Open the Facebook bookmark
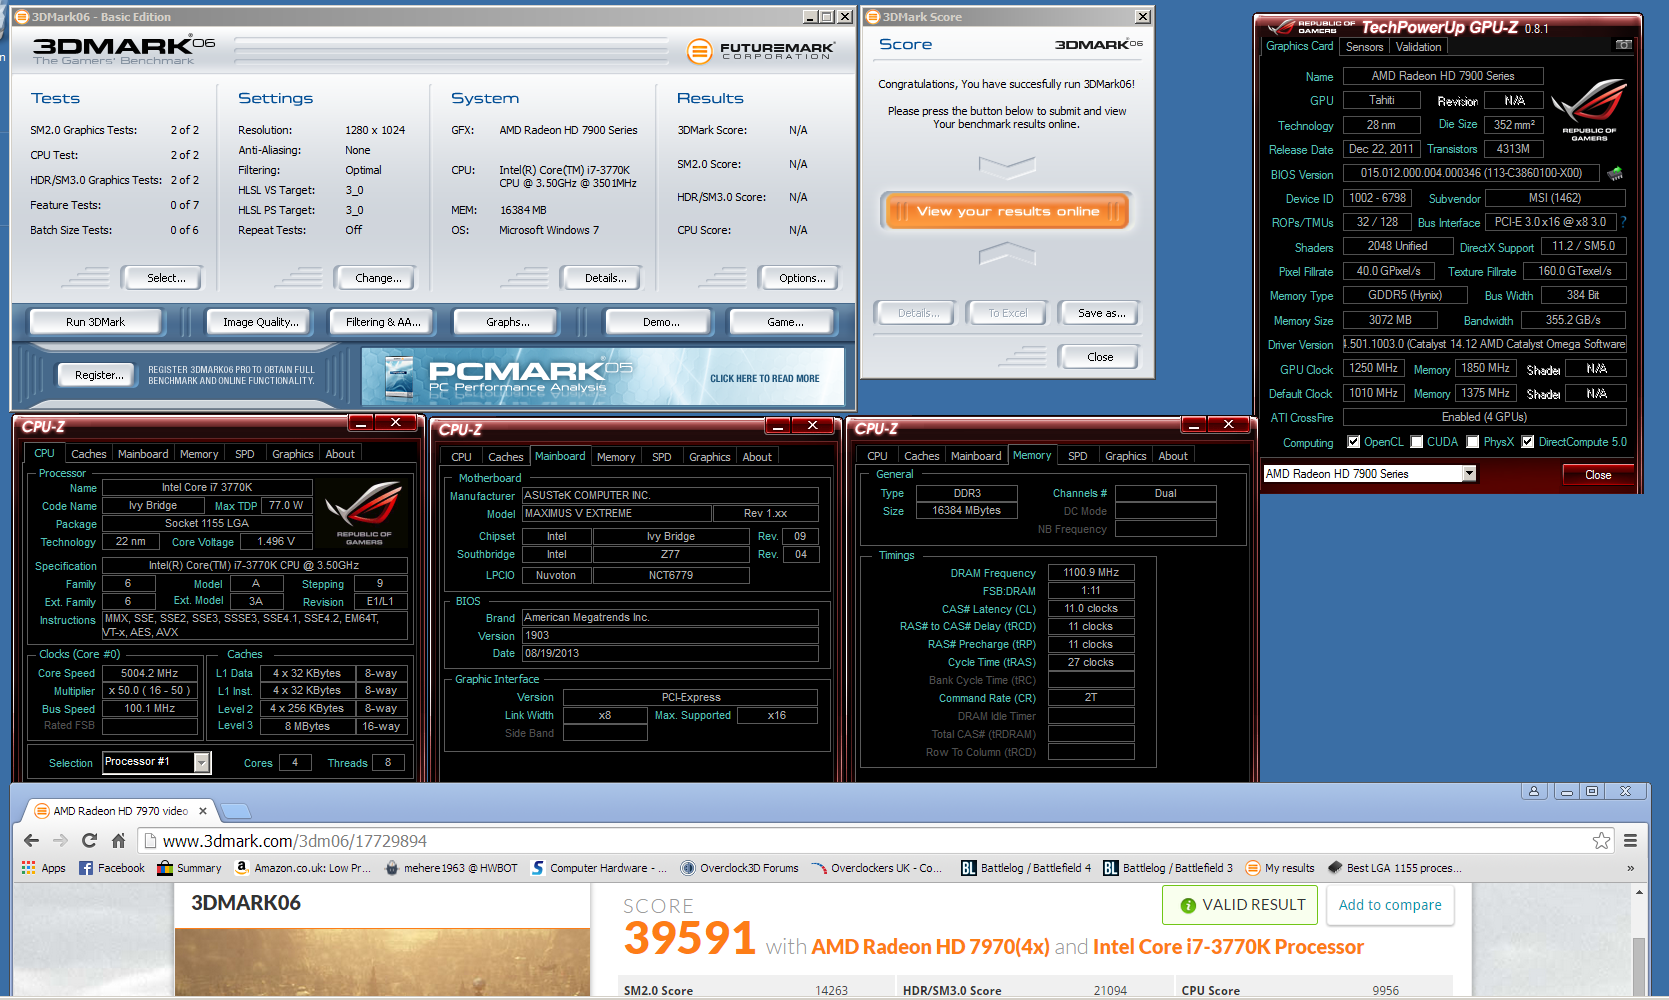Viewport: 1669px width, 1000px height. click(111, 868)
